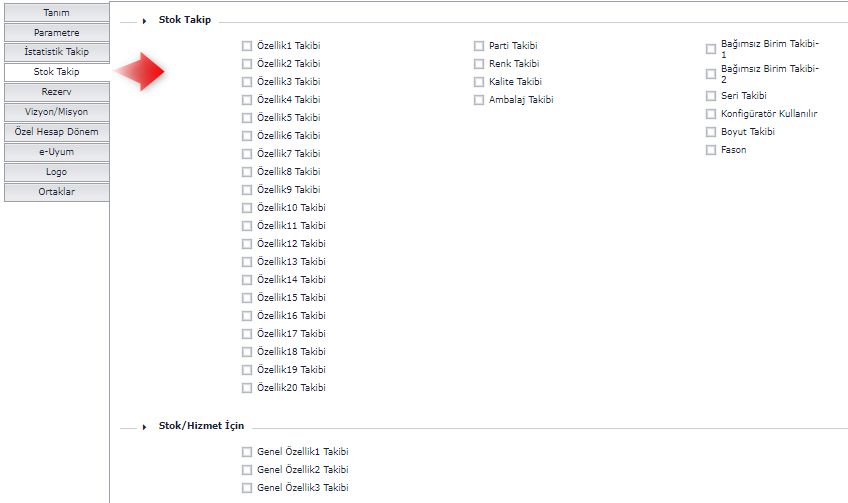
Task: Go to the Vizyon/Misyon tab
Action: (x=55, y=112)
